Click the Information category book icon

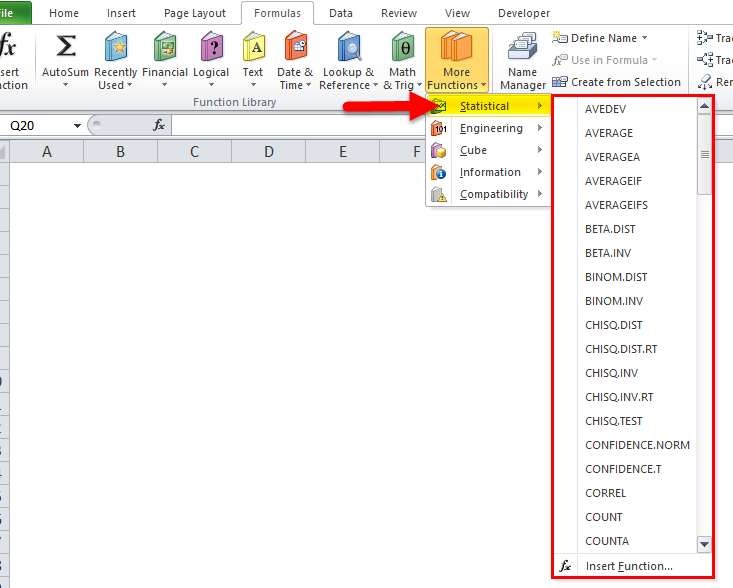pos(438,172)
